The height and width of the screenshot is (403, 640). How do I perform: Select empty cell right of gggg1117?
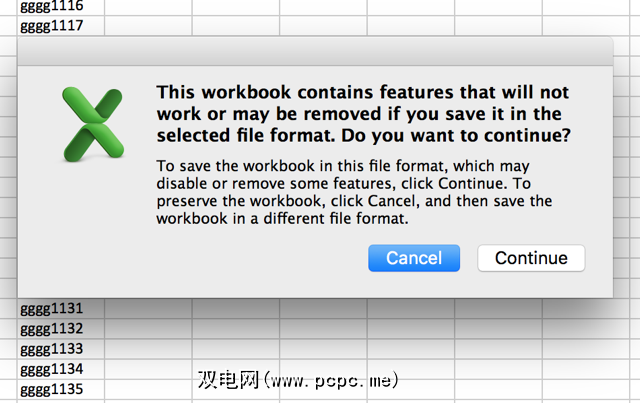[148, 24]
